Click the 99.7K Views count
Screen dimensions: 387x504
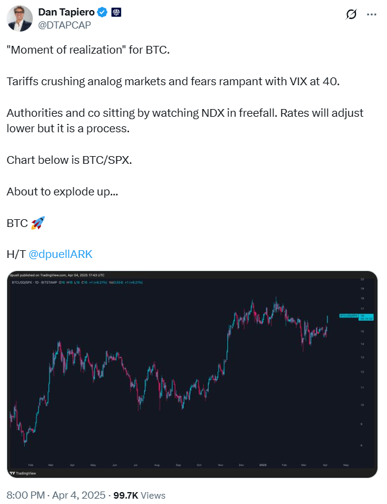click(139, 496)
